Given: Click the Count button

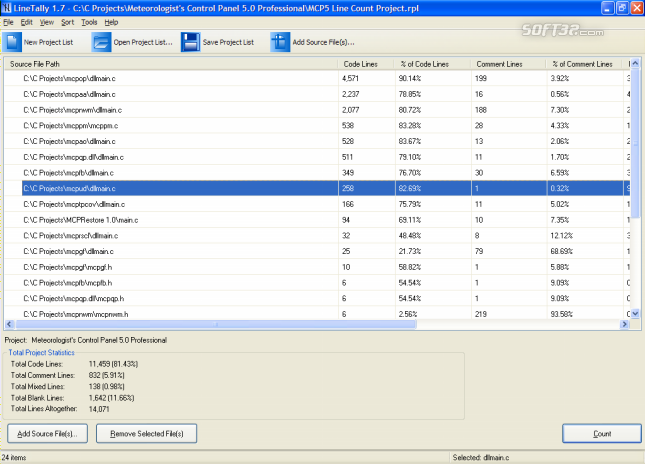Looking at the screenshot, I should (602, 434).
